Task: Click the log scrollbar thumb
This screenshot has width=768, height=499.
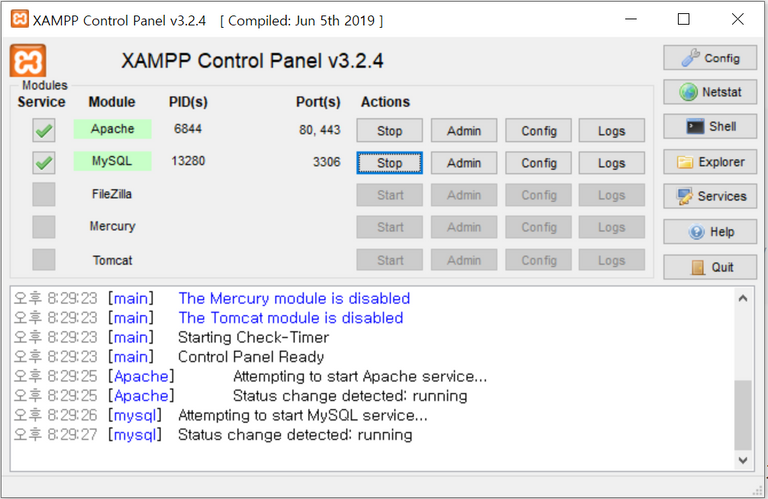Action: point(743,415)
